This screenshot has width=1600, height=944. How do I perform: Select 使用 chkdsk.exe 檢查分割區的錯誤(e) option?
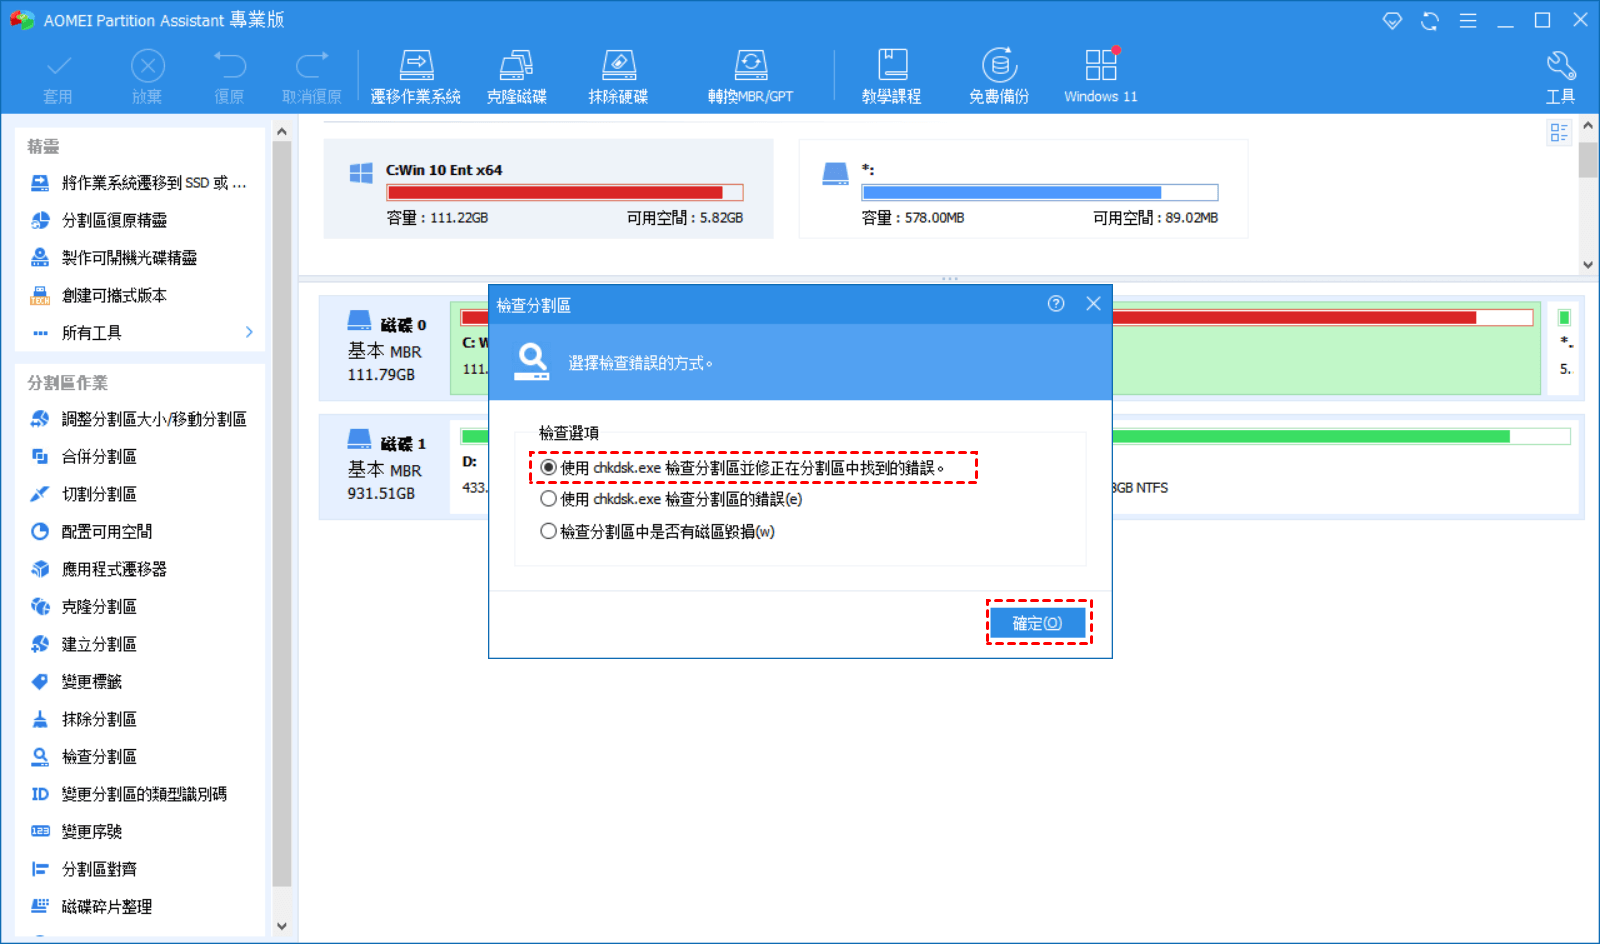pos(671,500)
